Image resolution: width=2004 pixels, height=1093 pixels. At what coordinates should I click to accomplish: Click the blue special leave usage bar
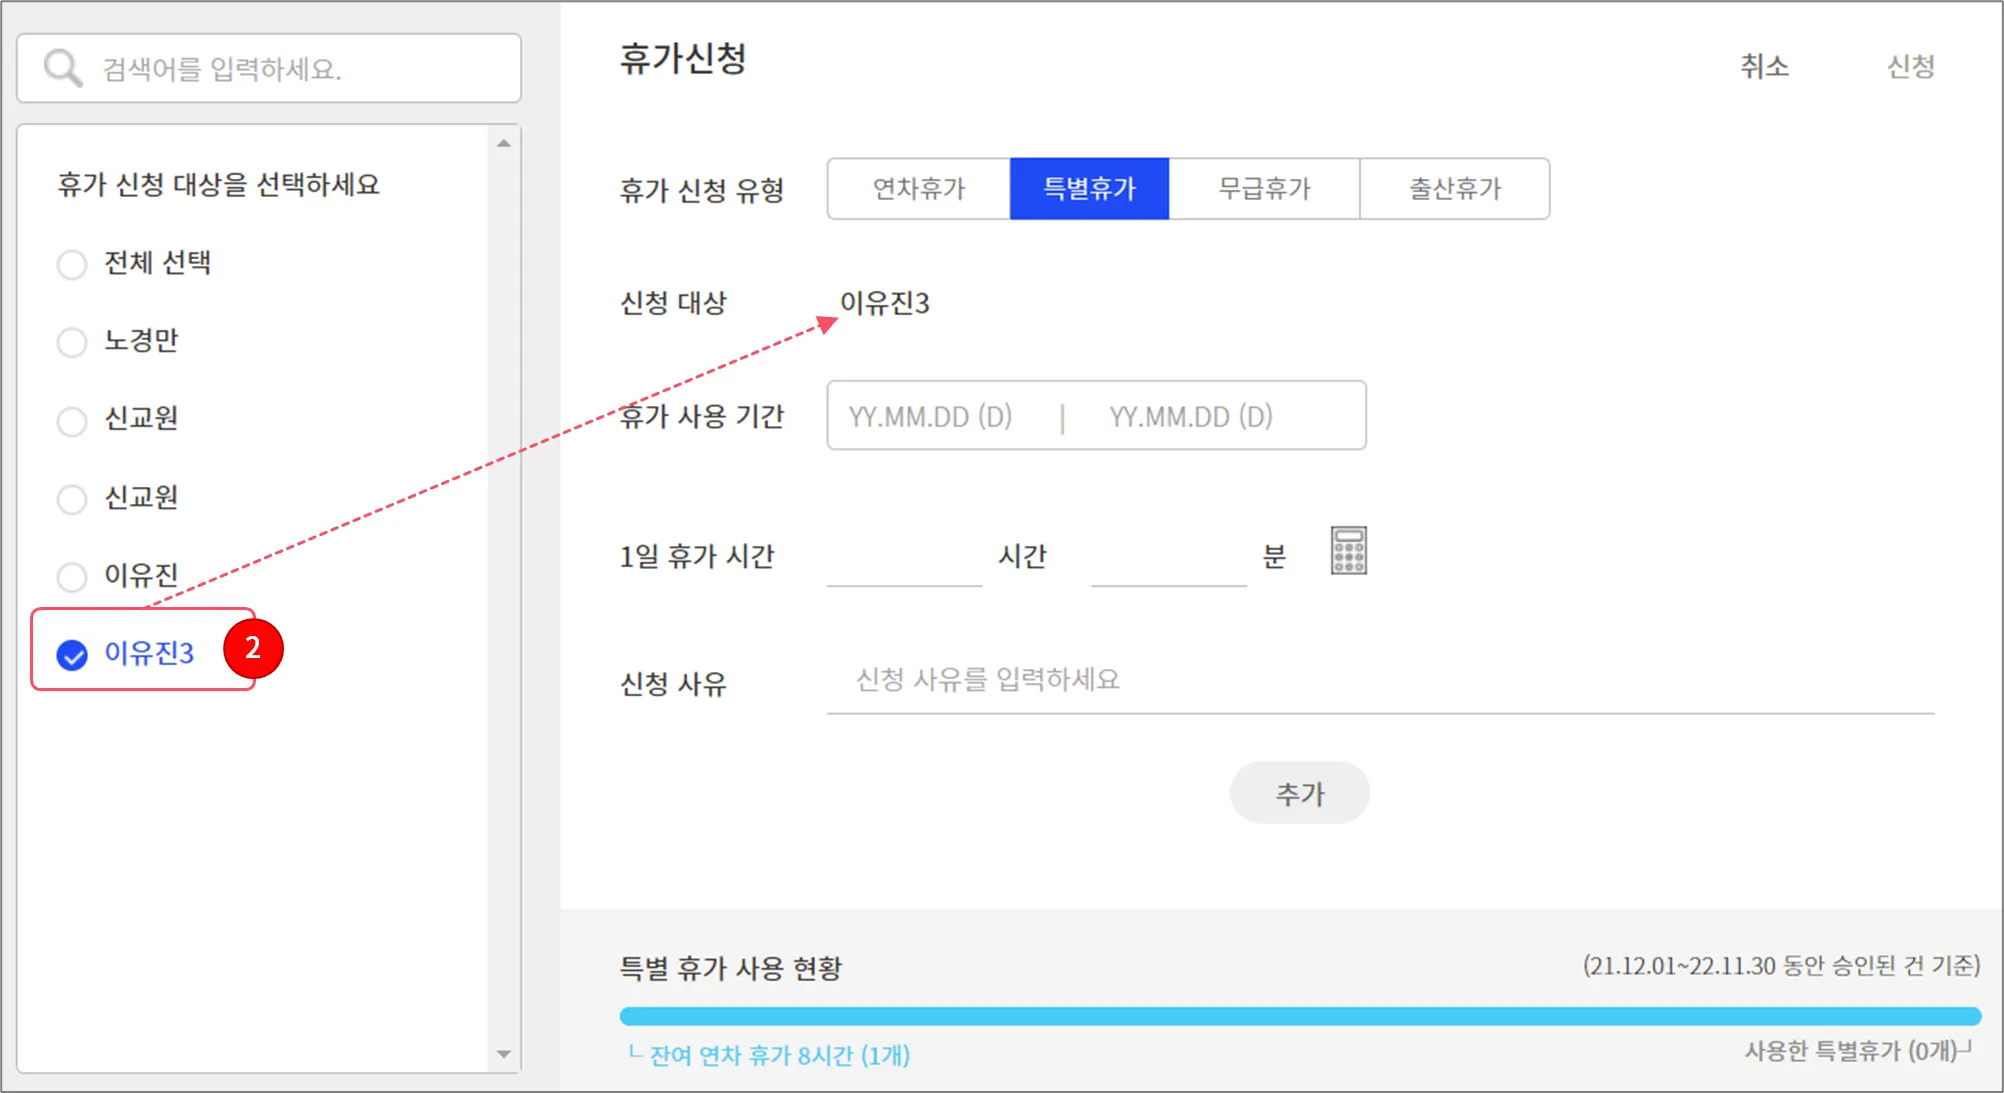[1299, 1016]
